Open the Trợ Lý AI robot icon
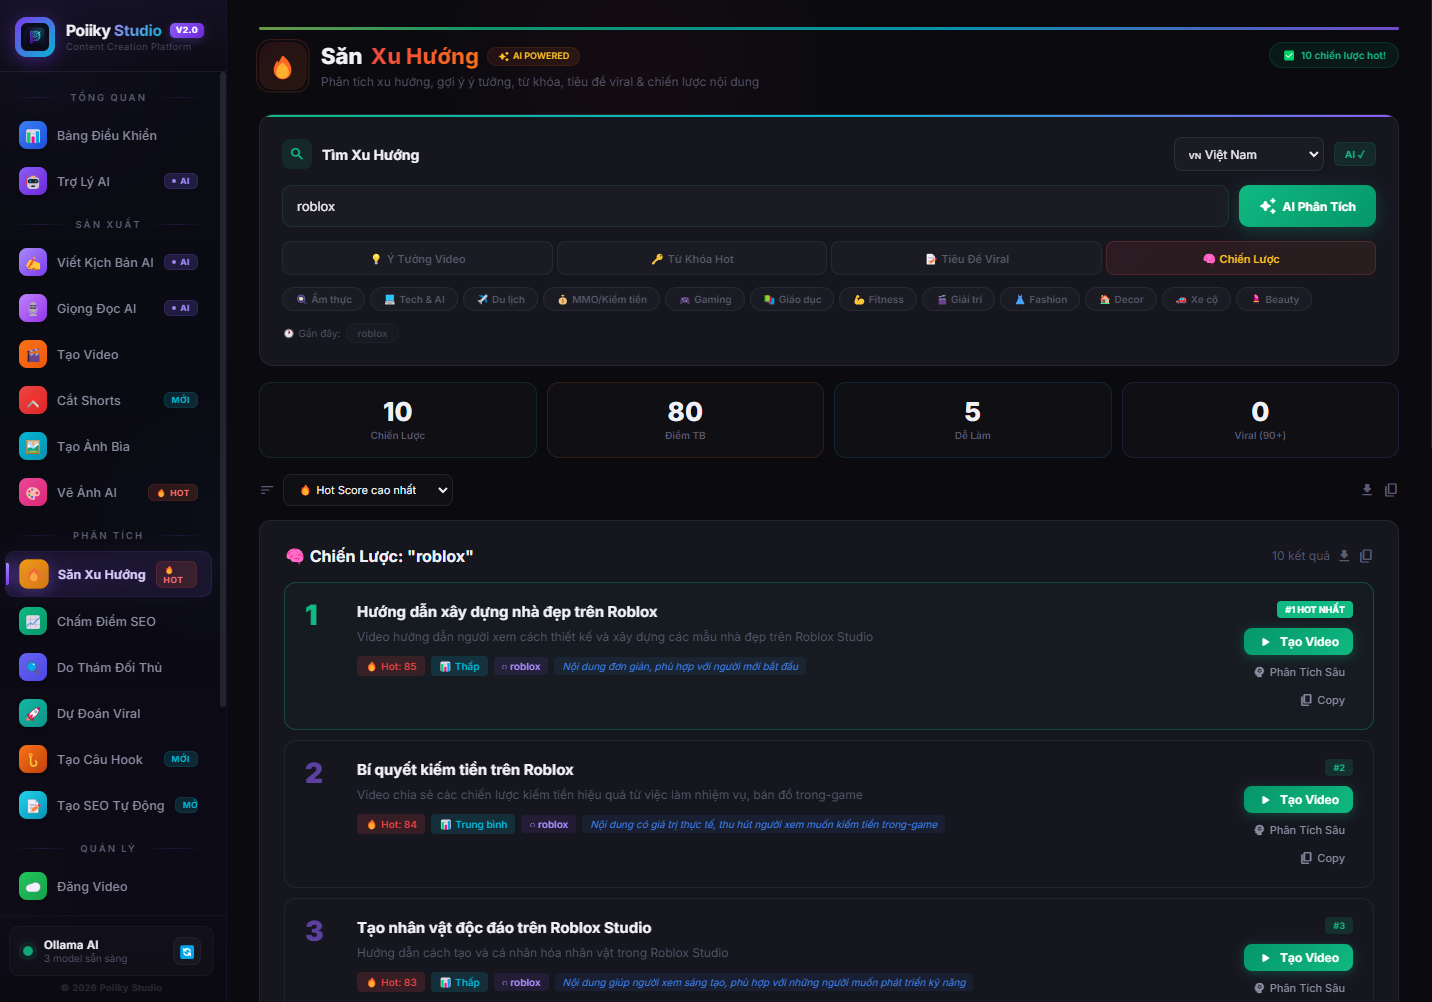Image resolution: width=1432 pixels, height=1002 pixels. click(33, 181)
